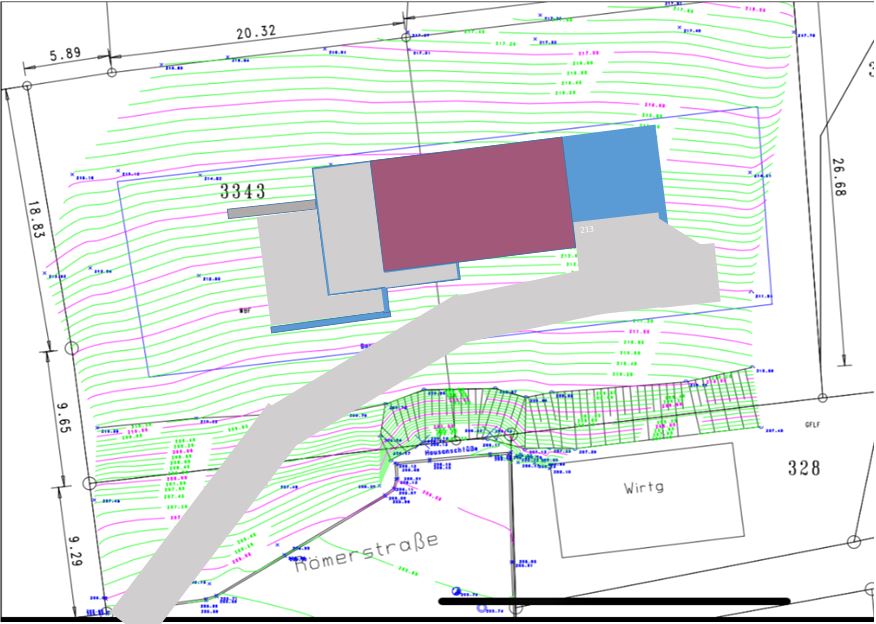Click the white 213 elevation label
The image size is (876, 624).
586,229
